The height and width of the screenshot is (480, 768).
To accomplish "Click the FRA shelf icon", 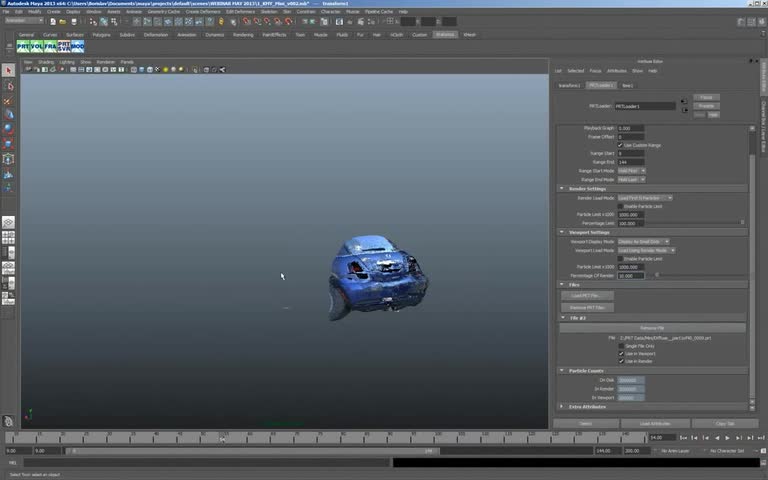I will pos(51,46).
